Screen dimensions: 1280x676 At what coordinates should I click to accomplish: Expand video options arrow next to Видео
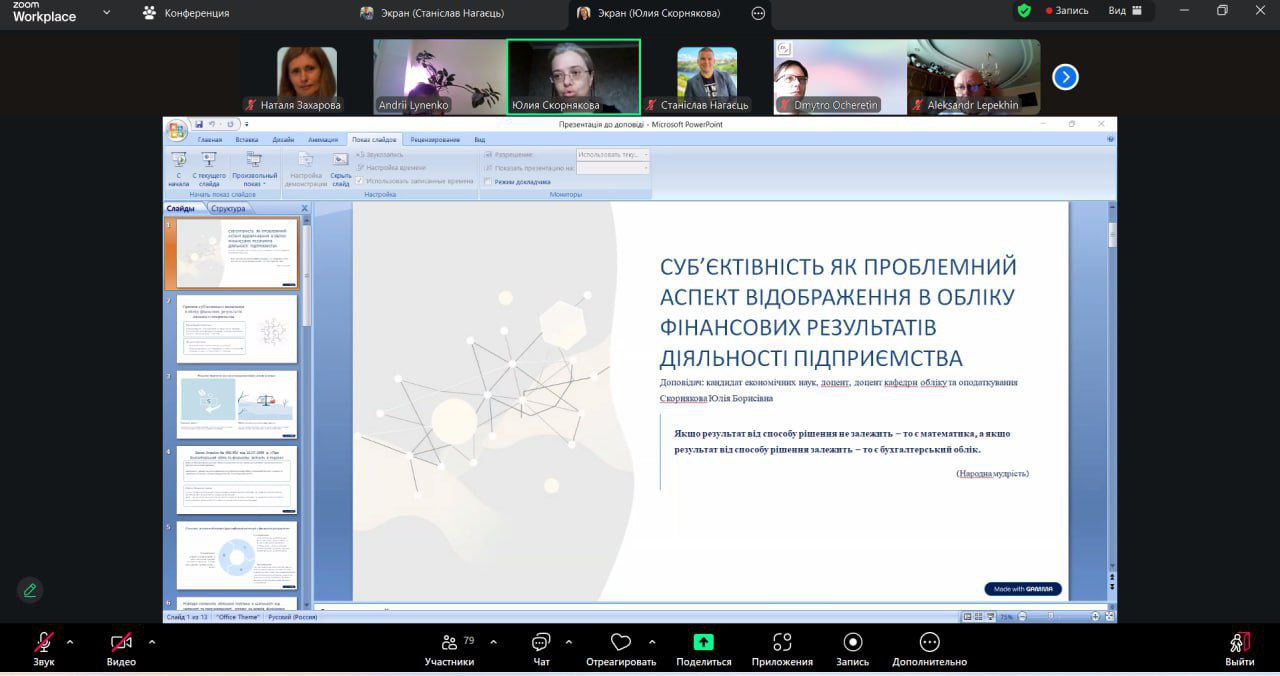pos(152,642)
